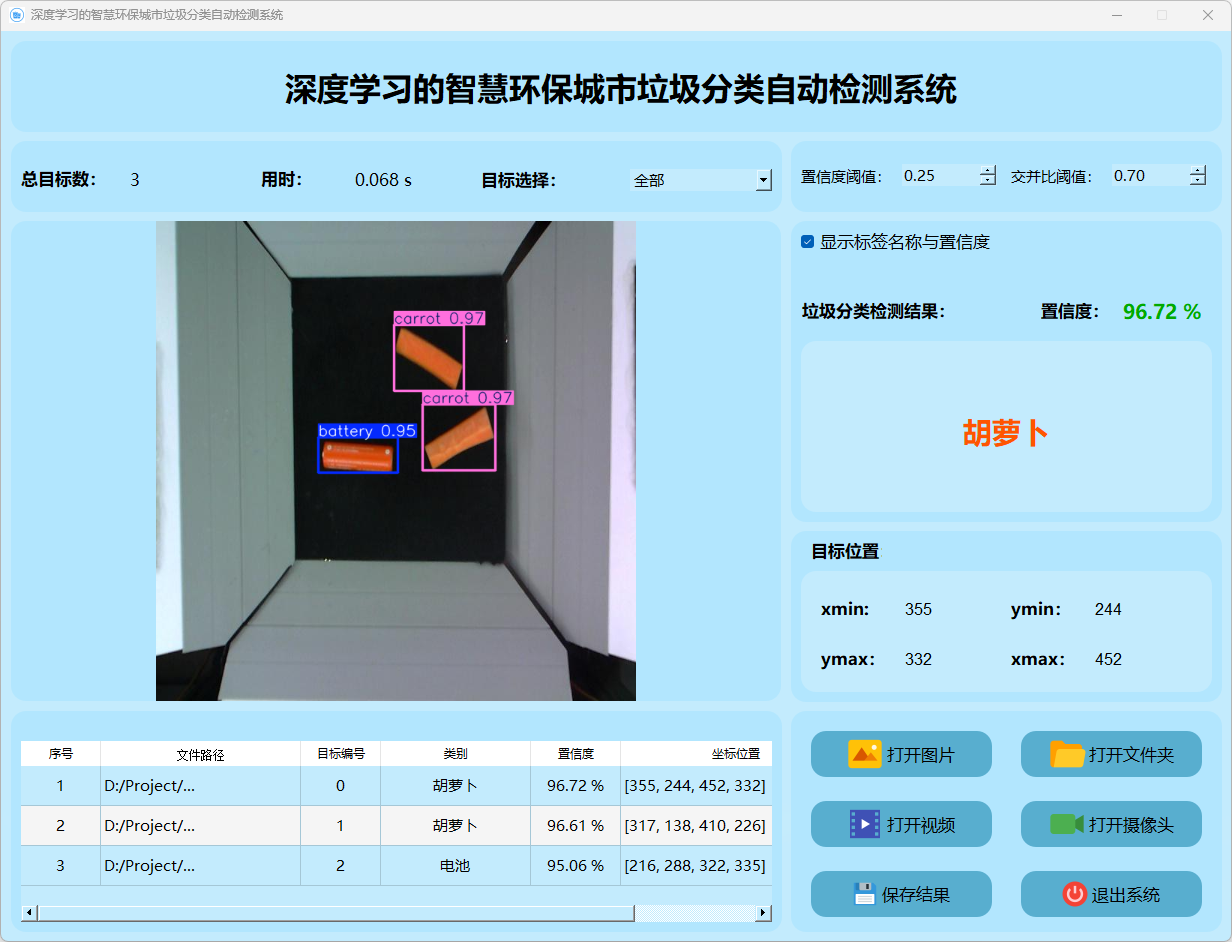Click the battery 0.95 detection box

[358, 455]
